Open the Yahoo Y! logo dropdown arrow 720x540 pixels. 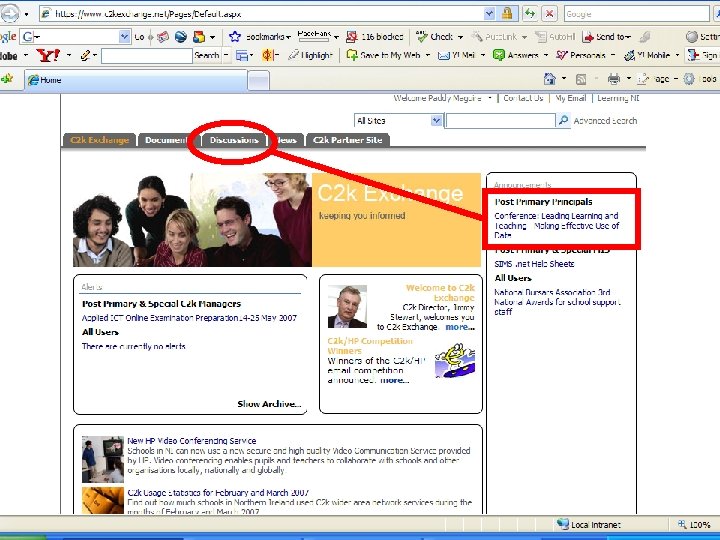tap(69, 56)
